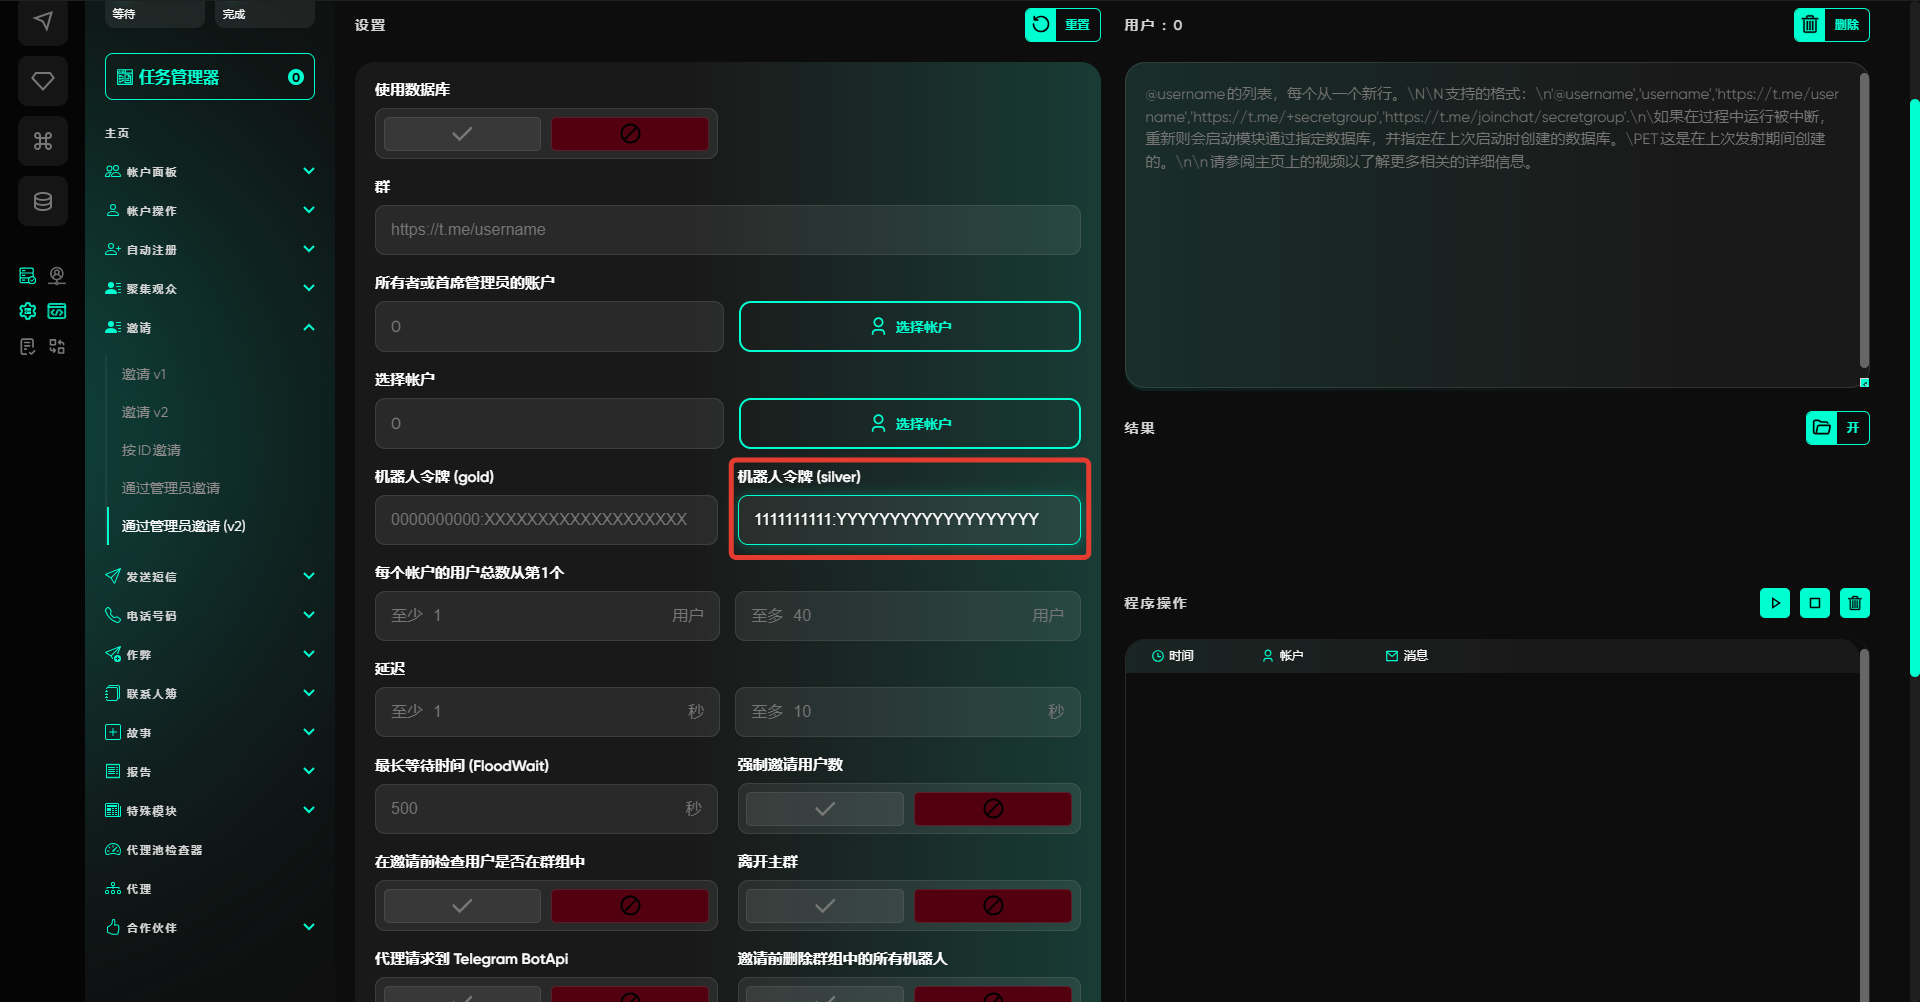Open 邀请 v1 menu item

pos(144,374)
